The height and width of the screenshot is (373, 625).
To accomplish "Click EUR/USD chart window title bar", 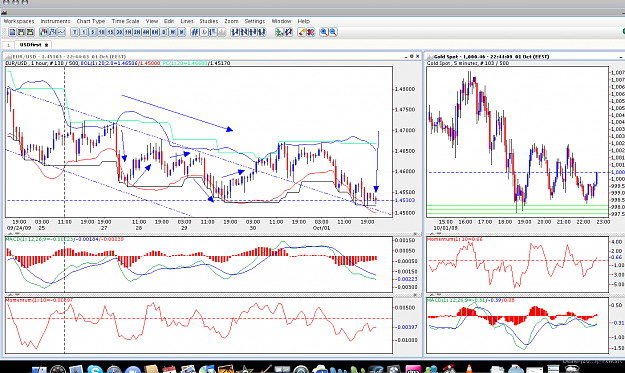I will pos(212,57).
